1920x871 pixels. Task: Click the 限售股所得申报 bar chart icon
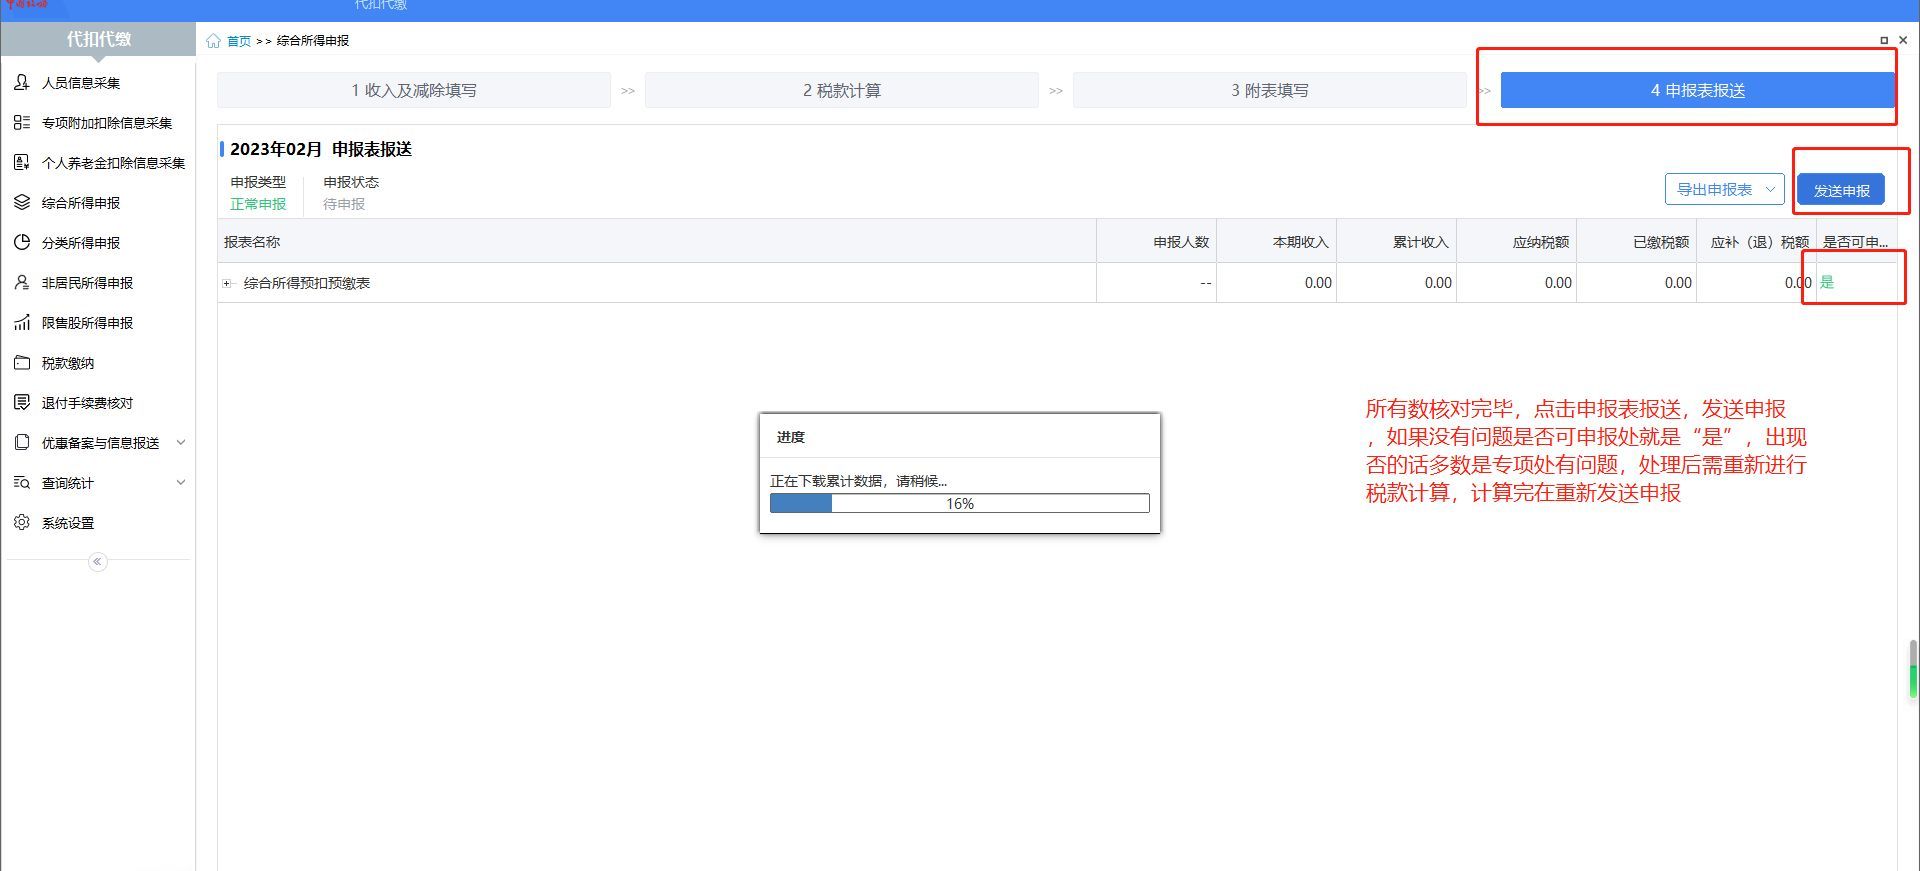tap(21, 322)
